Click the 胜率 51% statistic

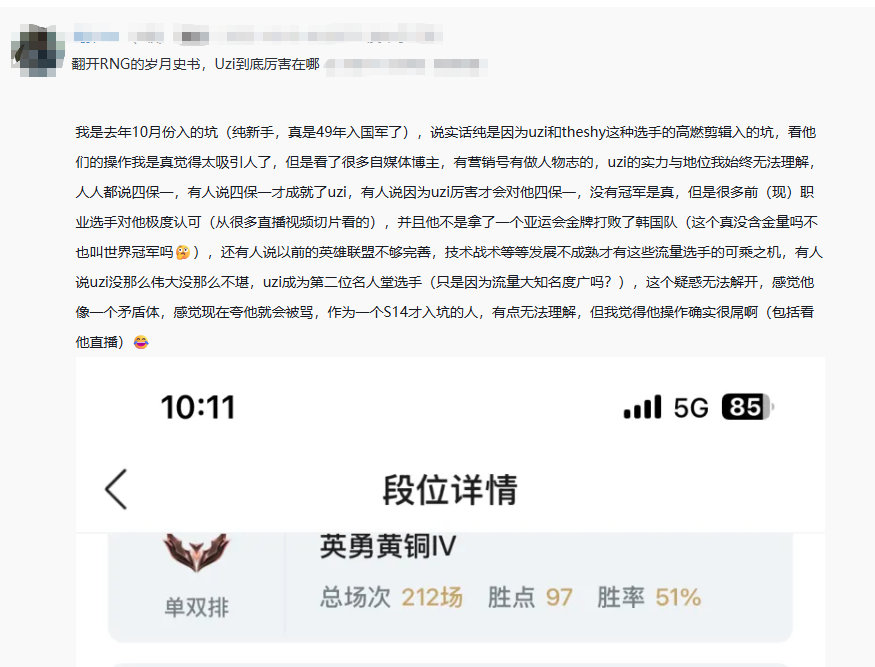pyautogui.click(x=649, y=597)
